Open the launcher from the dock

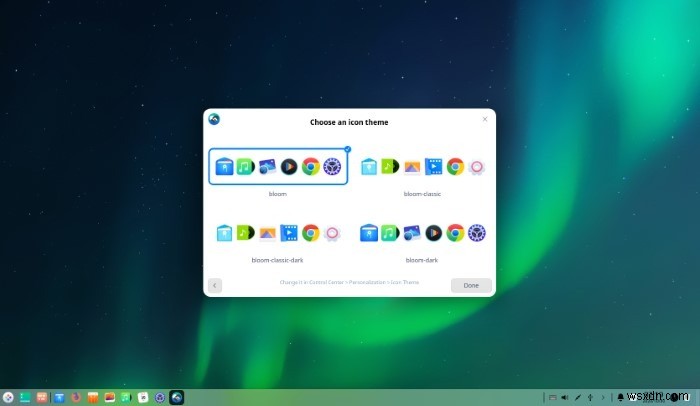8,397
